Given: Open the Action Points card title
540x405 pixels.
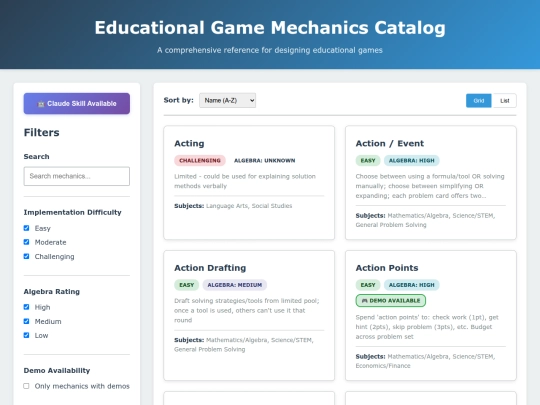Looking at the screenshot, I should pyautogui.click(x=387, y=268).
